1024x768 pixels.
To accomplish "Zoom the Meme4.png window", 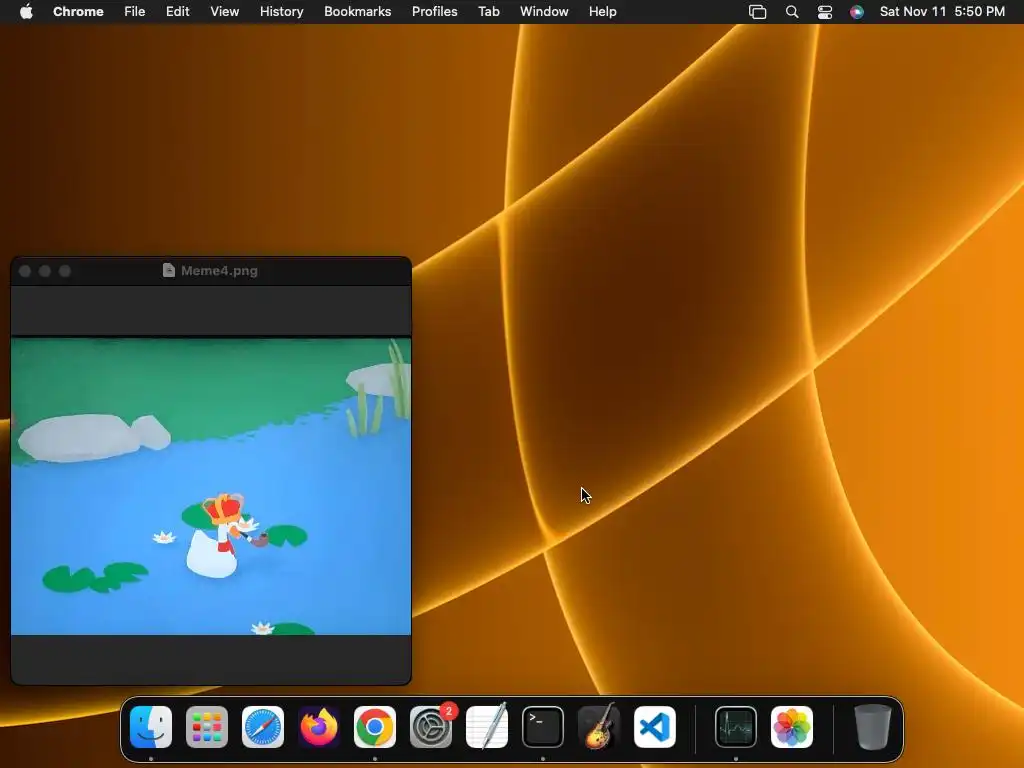I will coord(65,271).
